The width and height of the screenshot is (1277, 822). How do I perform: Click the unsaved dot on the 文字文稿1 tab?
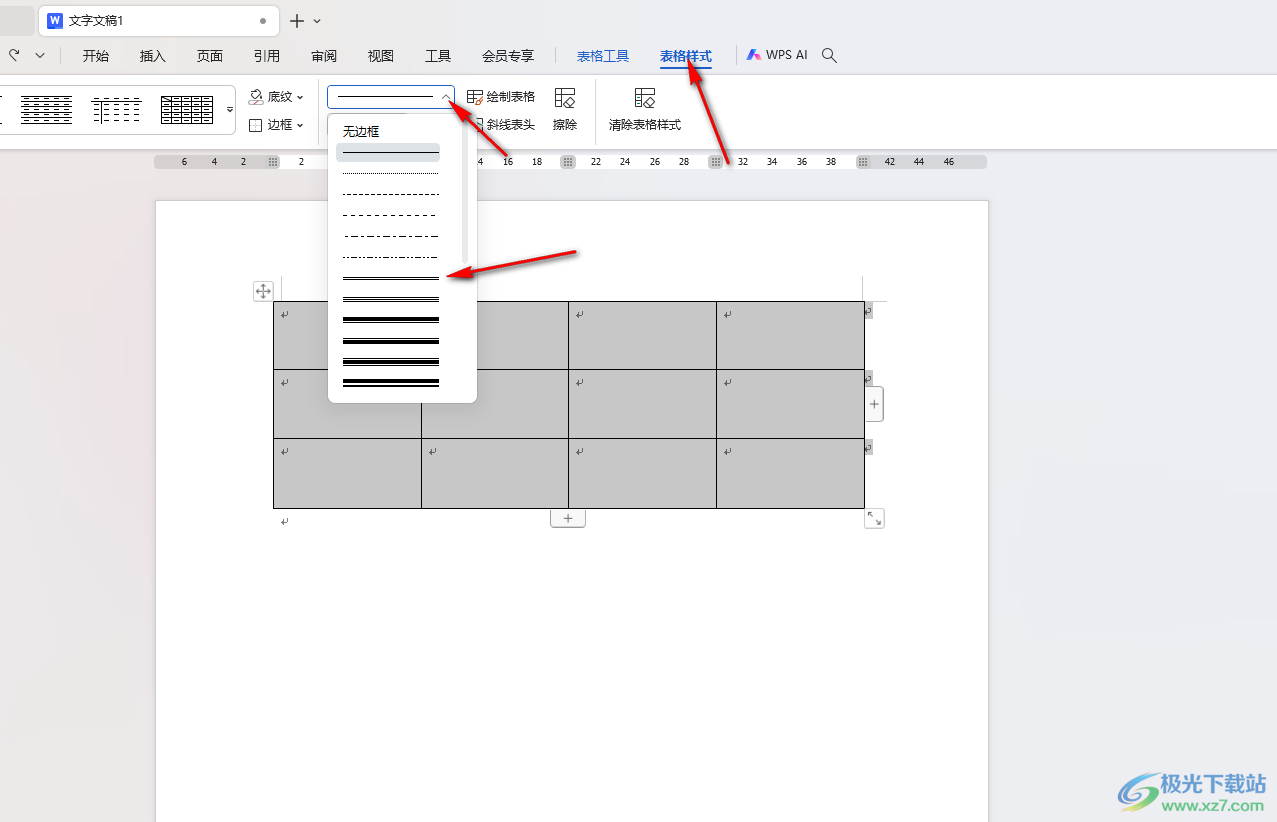[263, 21]
